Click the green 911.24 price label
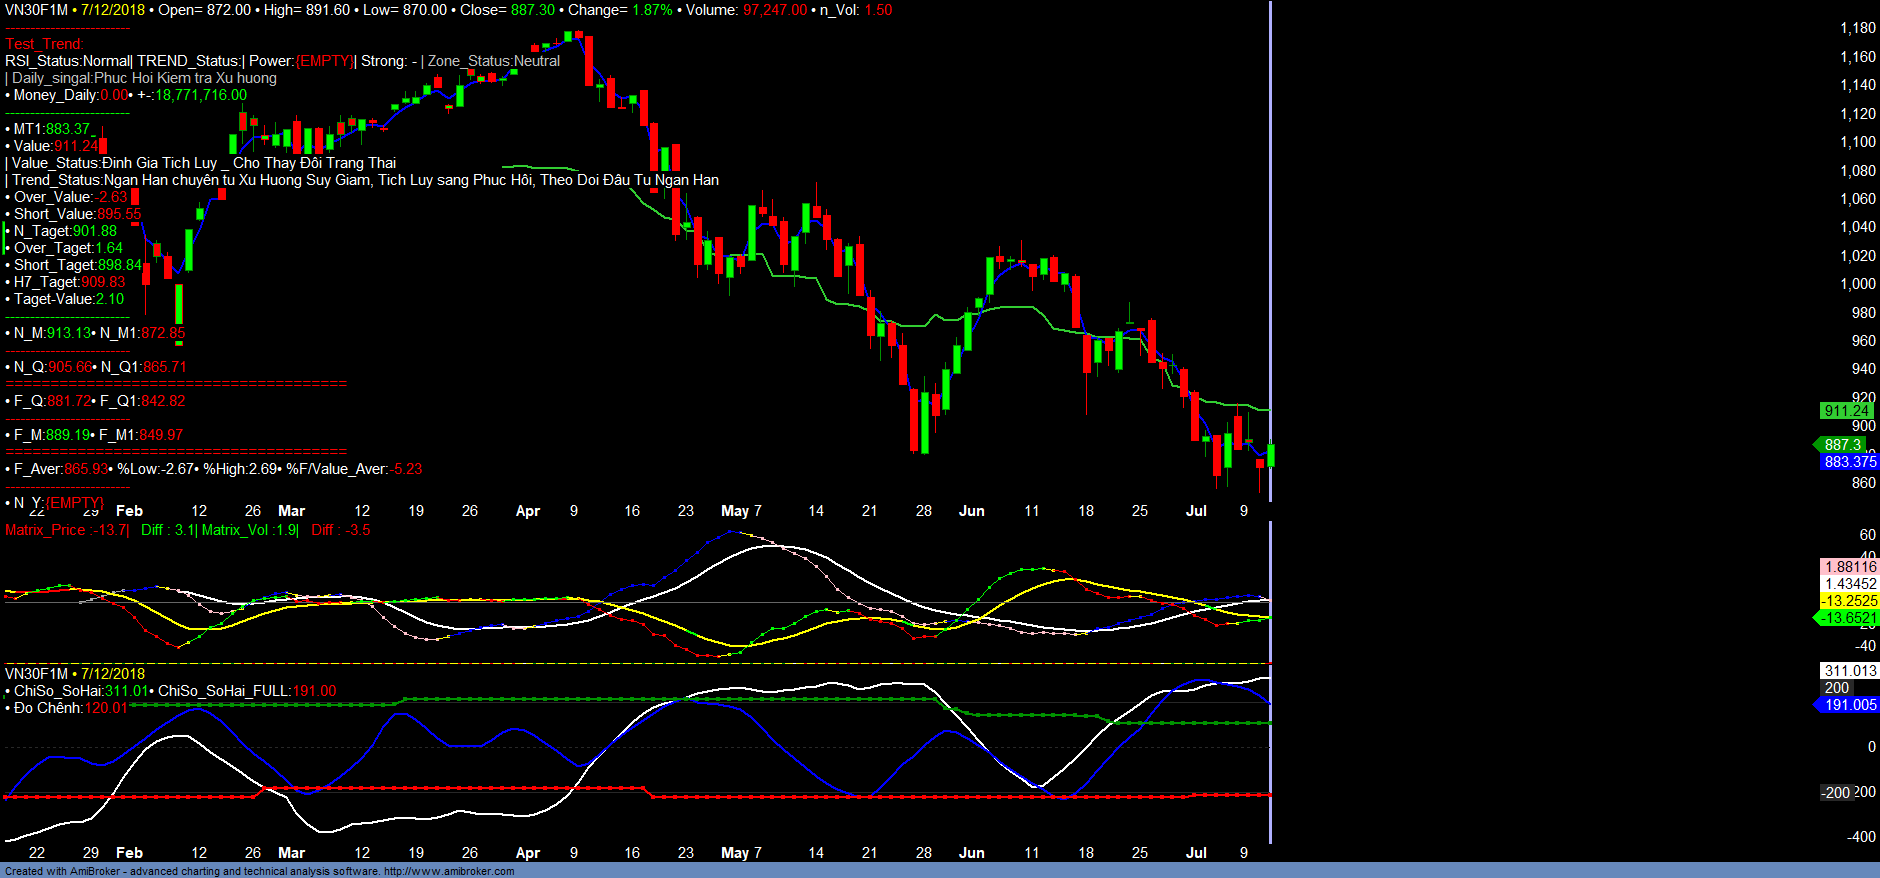The image size is (1880, 878). pos(1846,411)
